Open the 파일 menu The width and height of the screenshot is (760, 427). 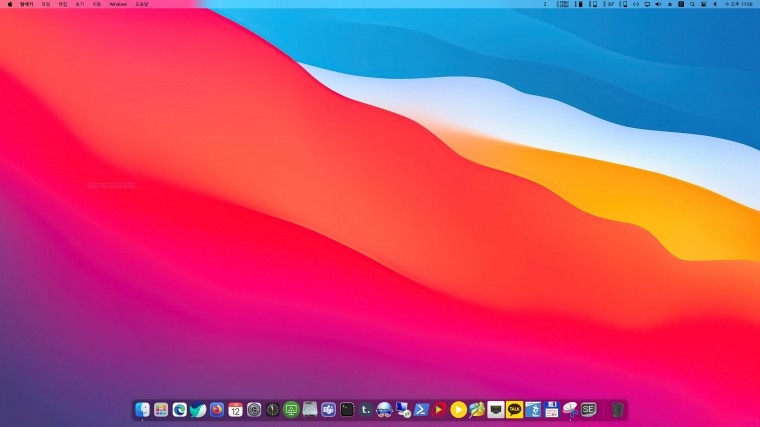click(x=46, y=4)
